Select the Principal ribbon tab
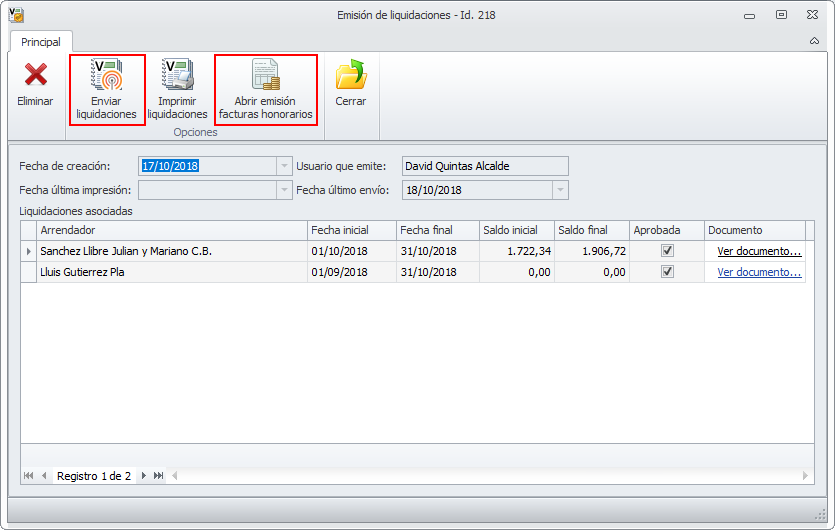The width and height of the screenshot is (835, 530). click(x=41, y=42)
